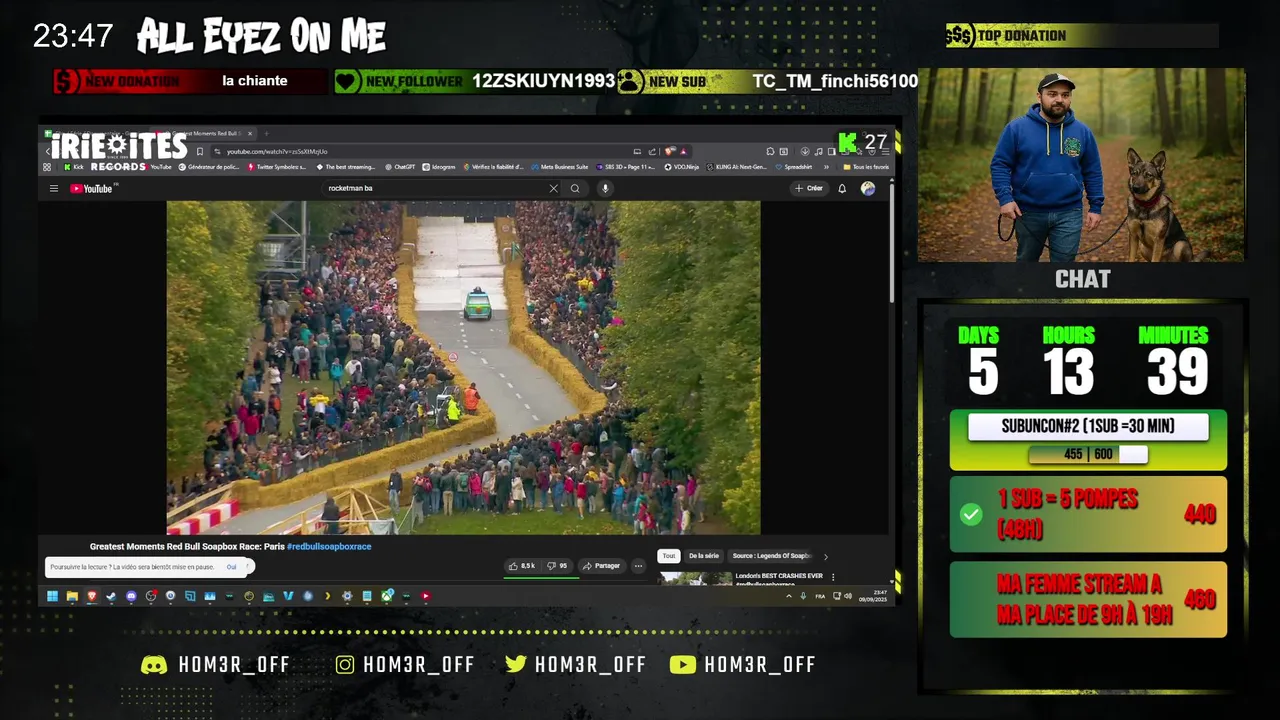Dislike the video with the thumbs-down button
This screenshot has height=720, width=1280.
(557, 566)
